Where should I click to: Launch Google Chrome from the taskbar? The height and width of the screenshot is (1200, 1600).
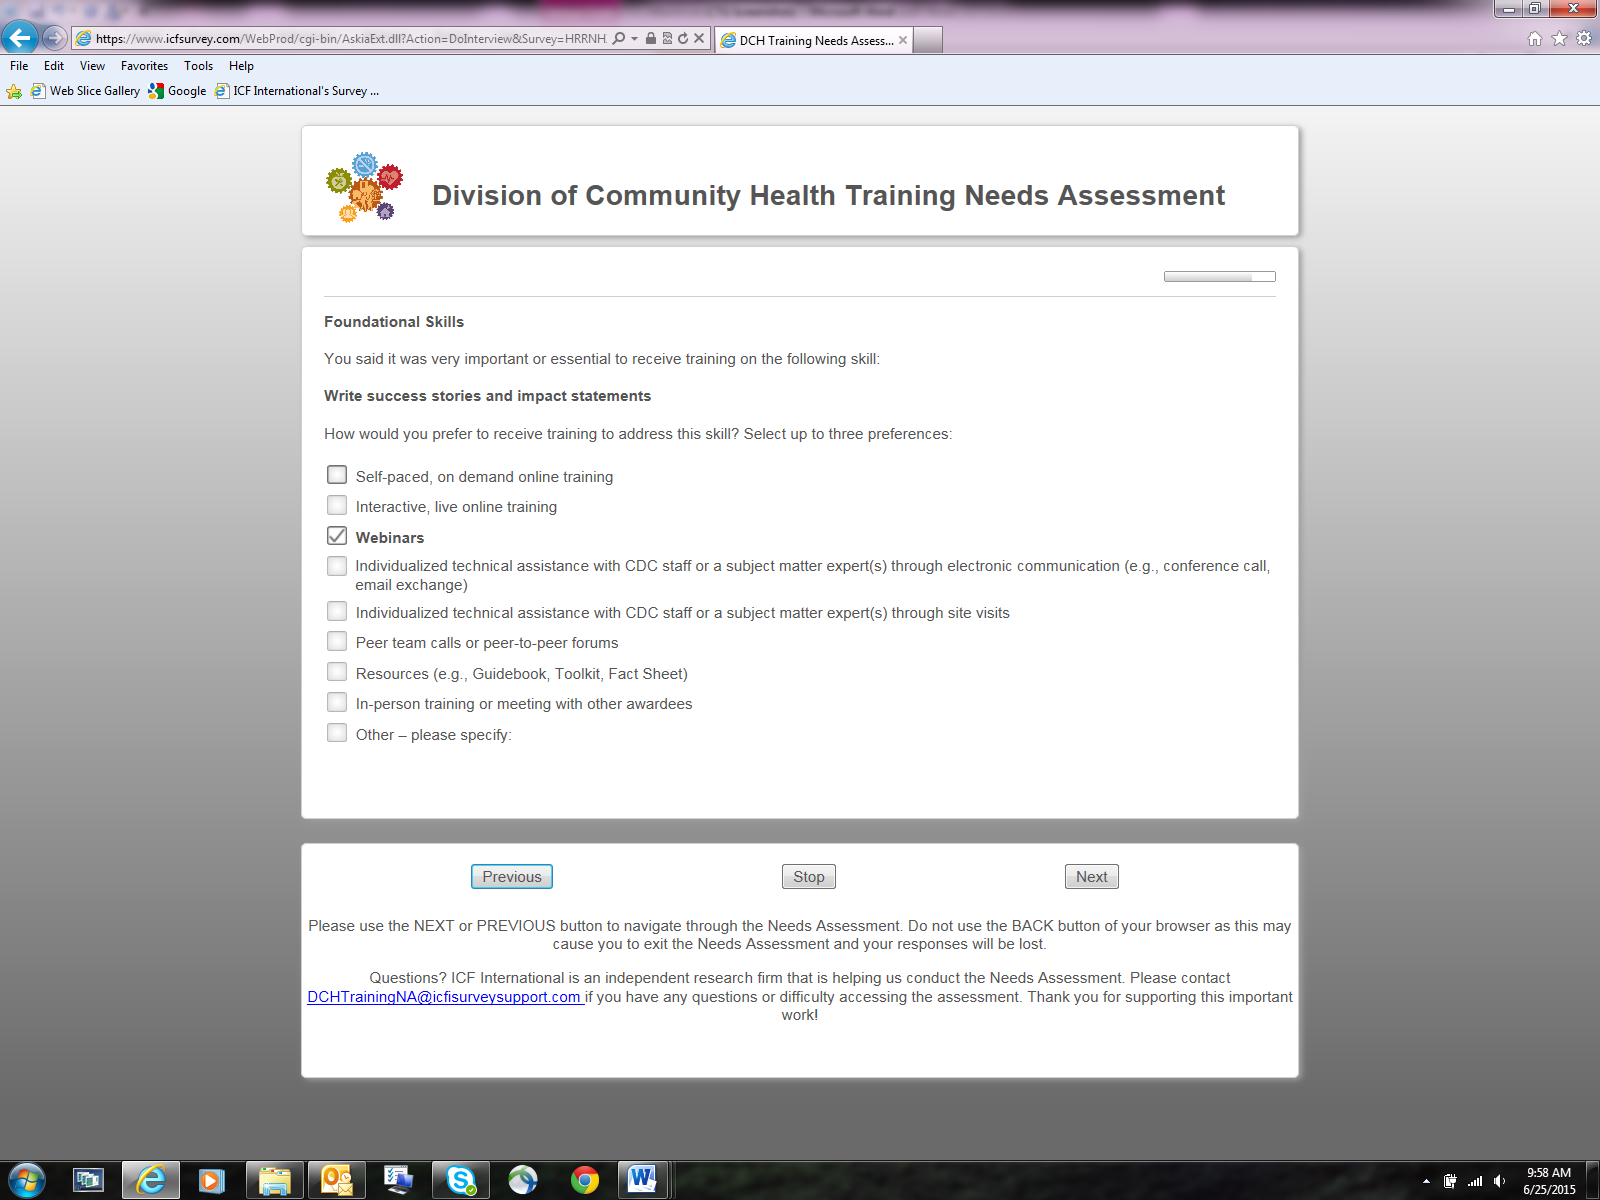(585, 1180)
